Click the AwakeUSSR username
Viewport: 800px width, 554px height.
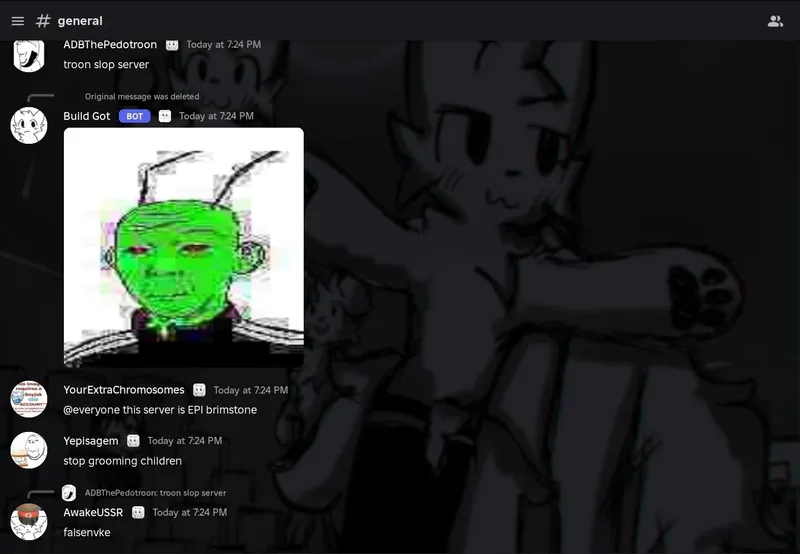tap(93, 512)
